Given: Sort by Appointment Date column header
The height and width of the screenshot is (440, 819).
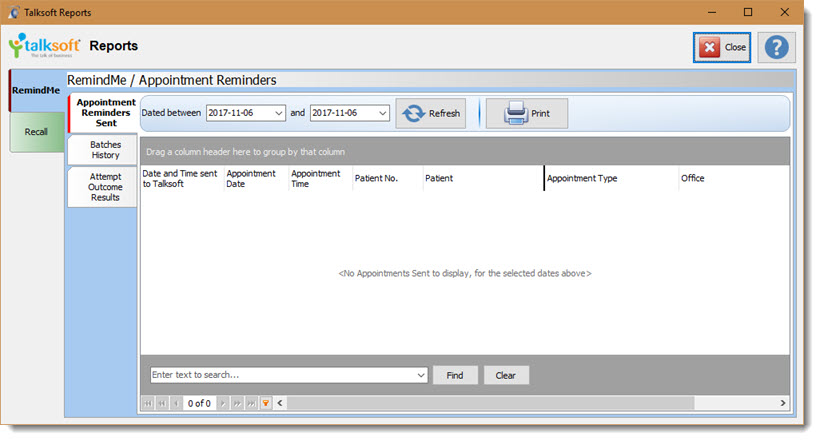Looking at the screenshot, I should pos(256,178).
